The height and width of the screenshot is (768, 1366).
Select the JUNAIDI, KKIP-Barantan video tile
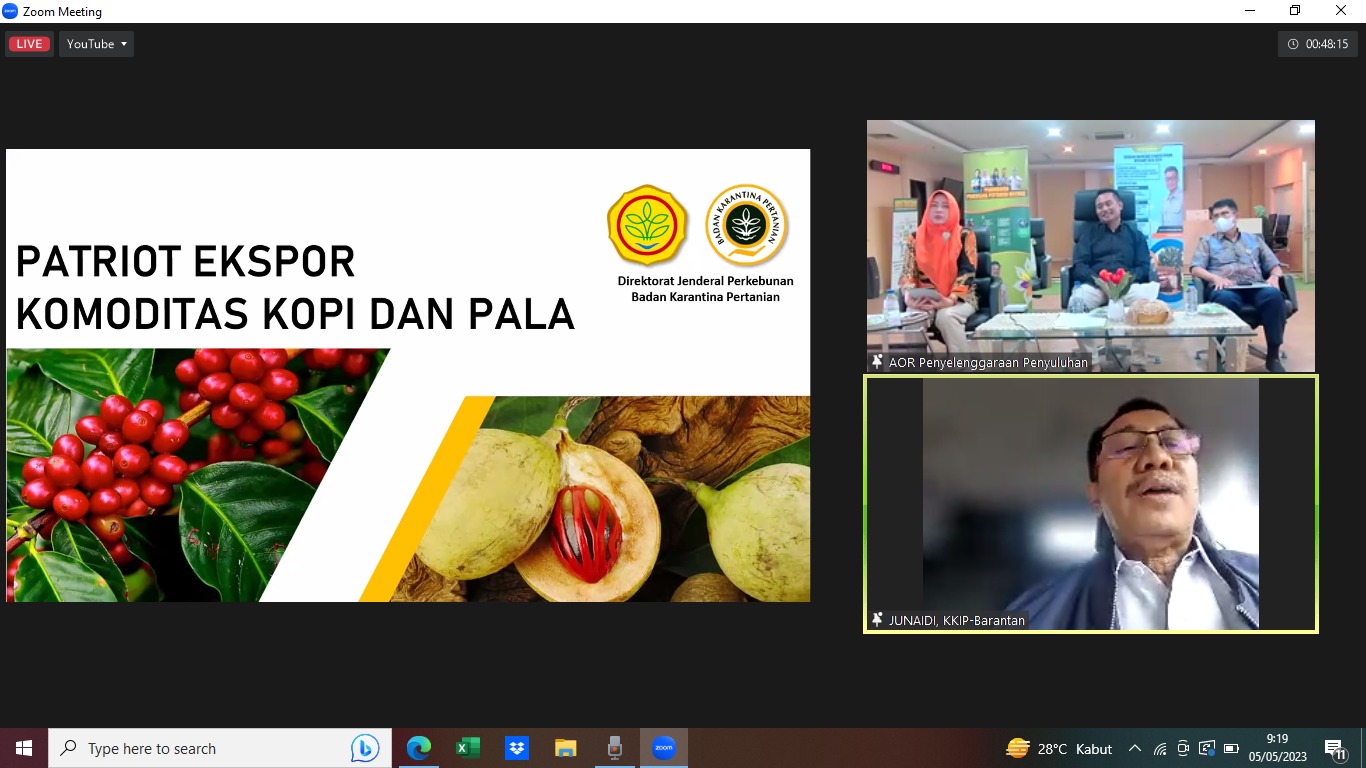[x=1090, y=500]
